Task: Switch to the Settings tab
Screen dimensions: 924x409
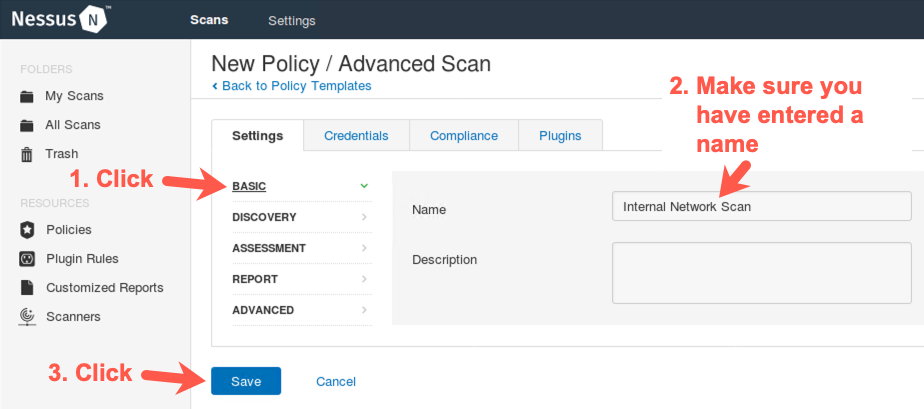Action: coord(258,136)
